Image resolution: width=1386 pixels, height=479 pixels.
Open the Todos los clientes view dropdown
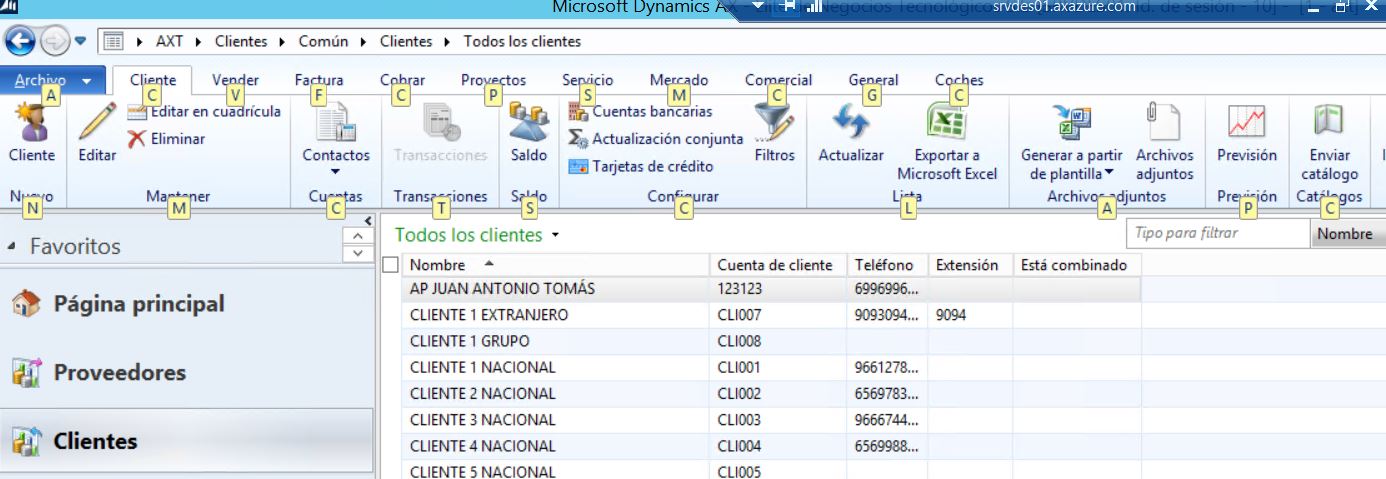pyautogui.click(x=555, y=236)
